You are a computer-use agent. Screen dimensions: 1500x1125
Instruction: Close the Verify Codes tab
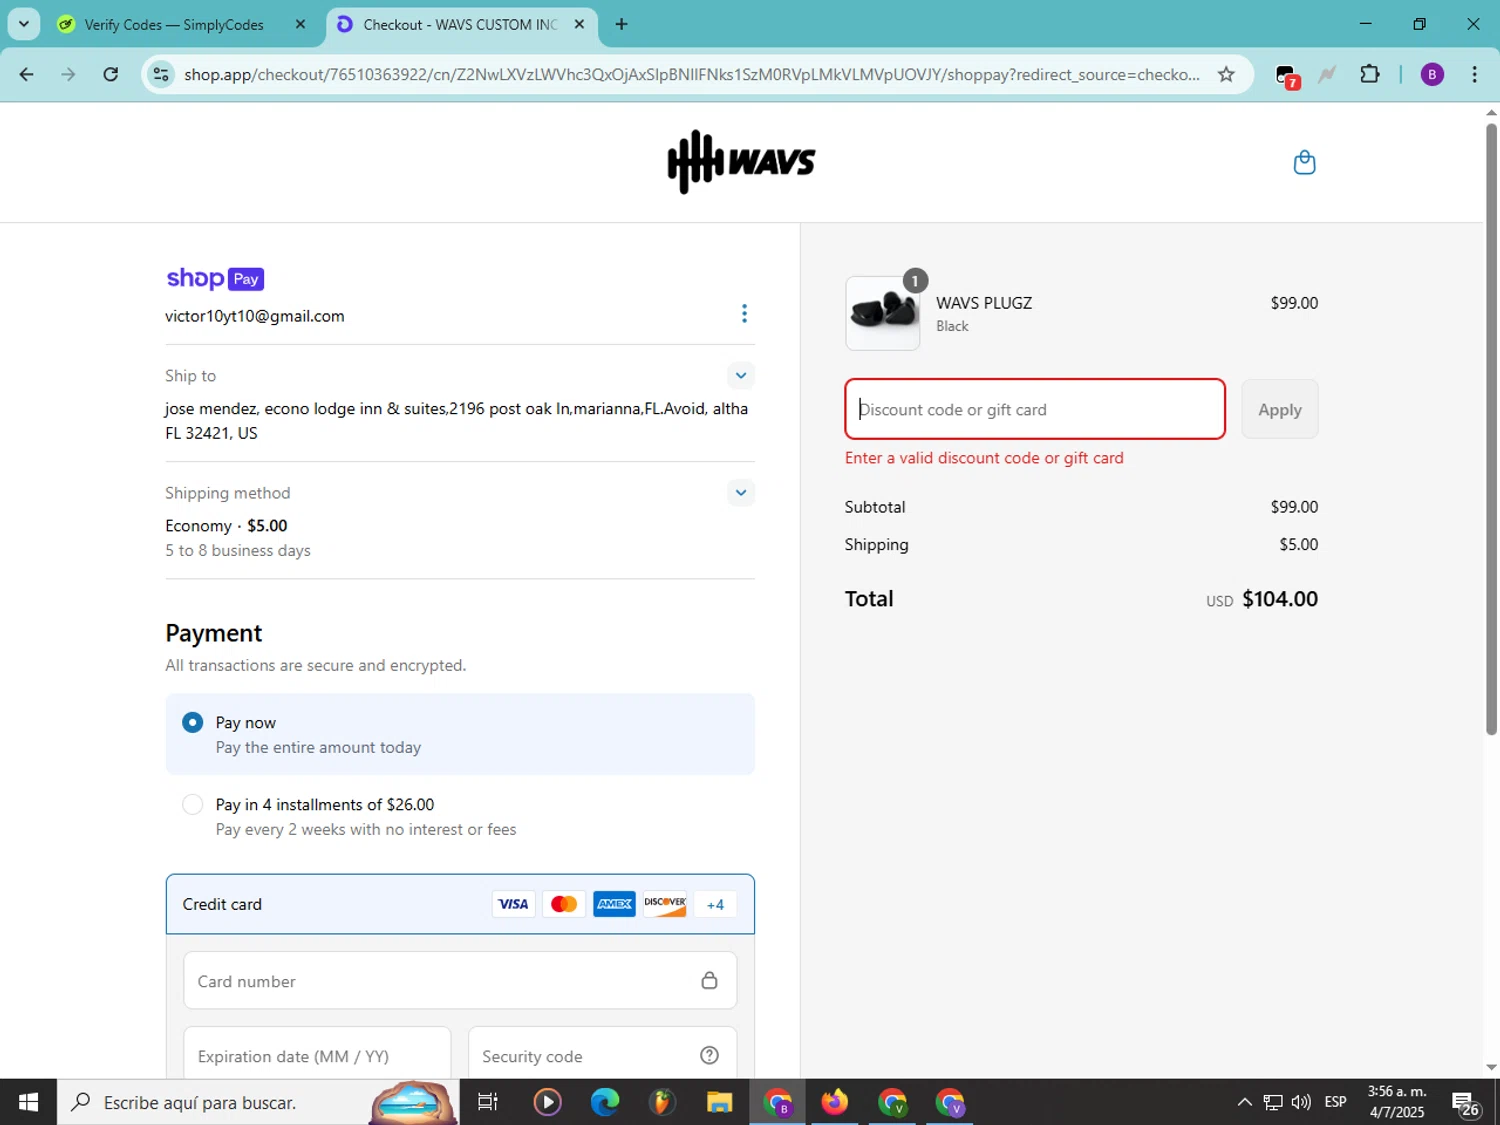(300, 24)
